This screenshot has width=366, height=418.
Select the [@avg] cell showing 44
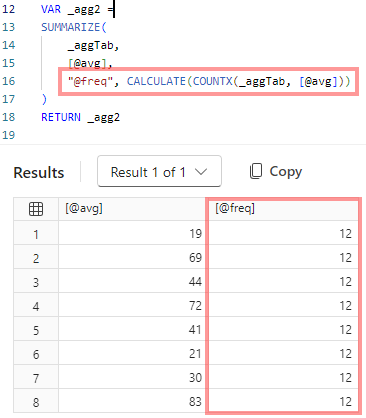(132, 281)
